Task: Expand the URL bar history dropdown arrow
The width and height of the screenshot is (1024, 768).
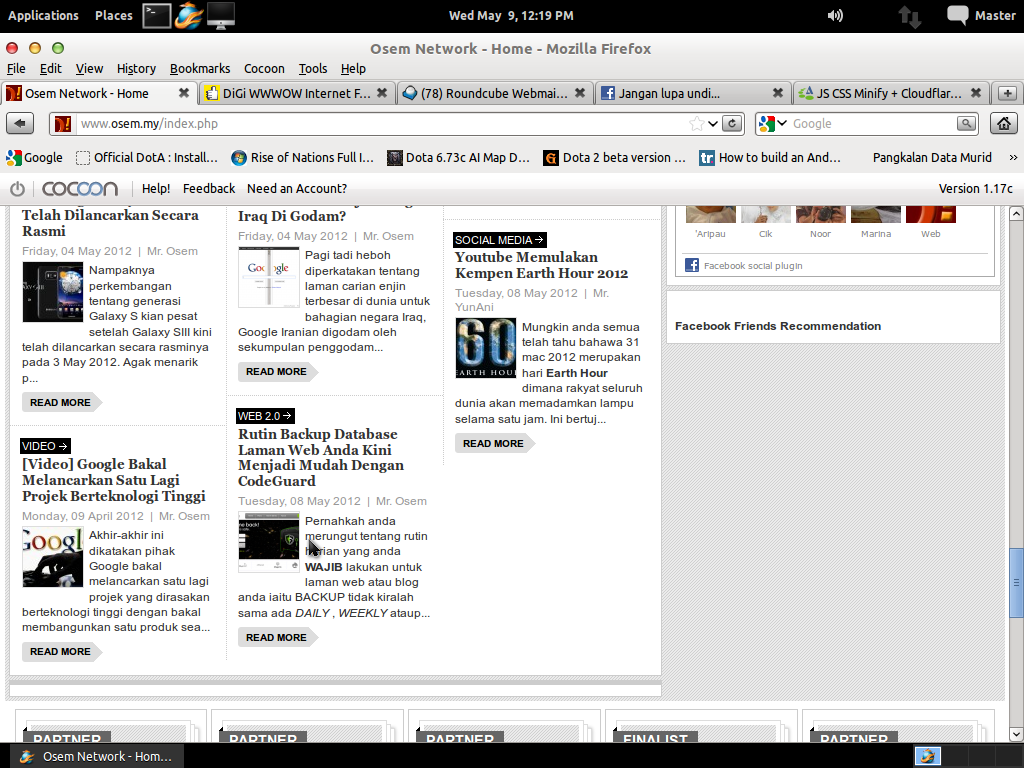Action: click(713, 123)
